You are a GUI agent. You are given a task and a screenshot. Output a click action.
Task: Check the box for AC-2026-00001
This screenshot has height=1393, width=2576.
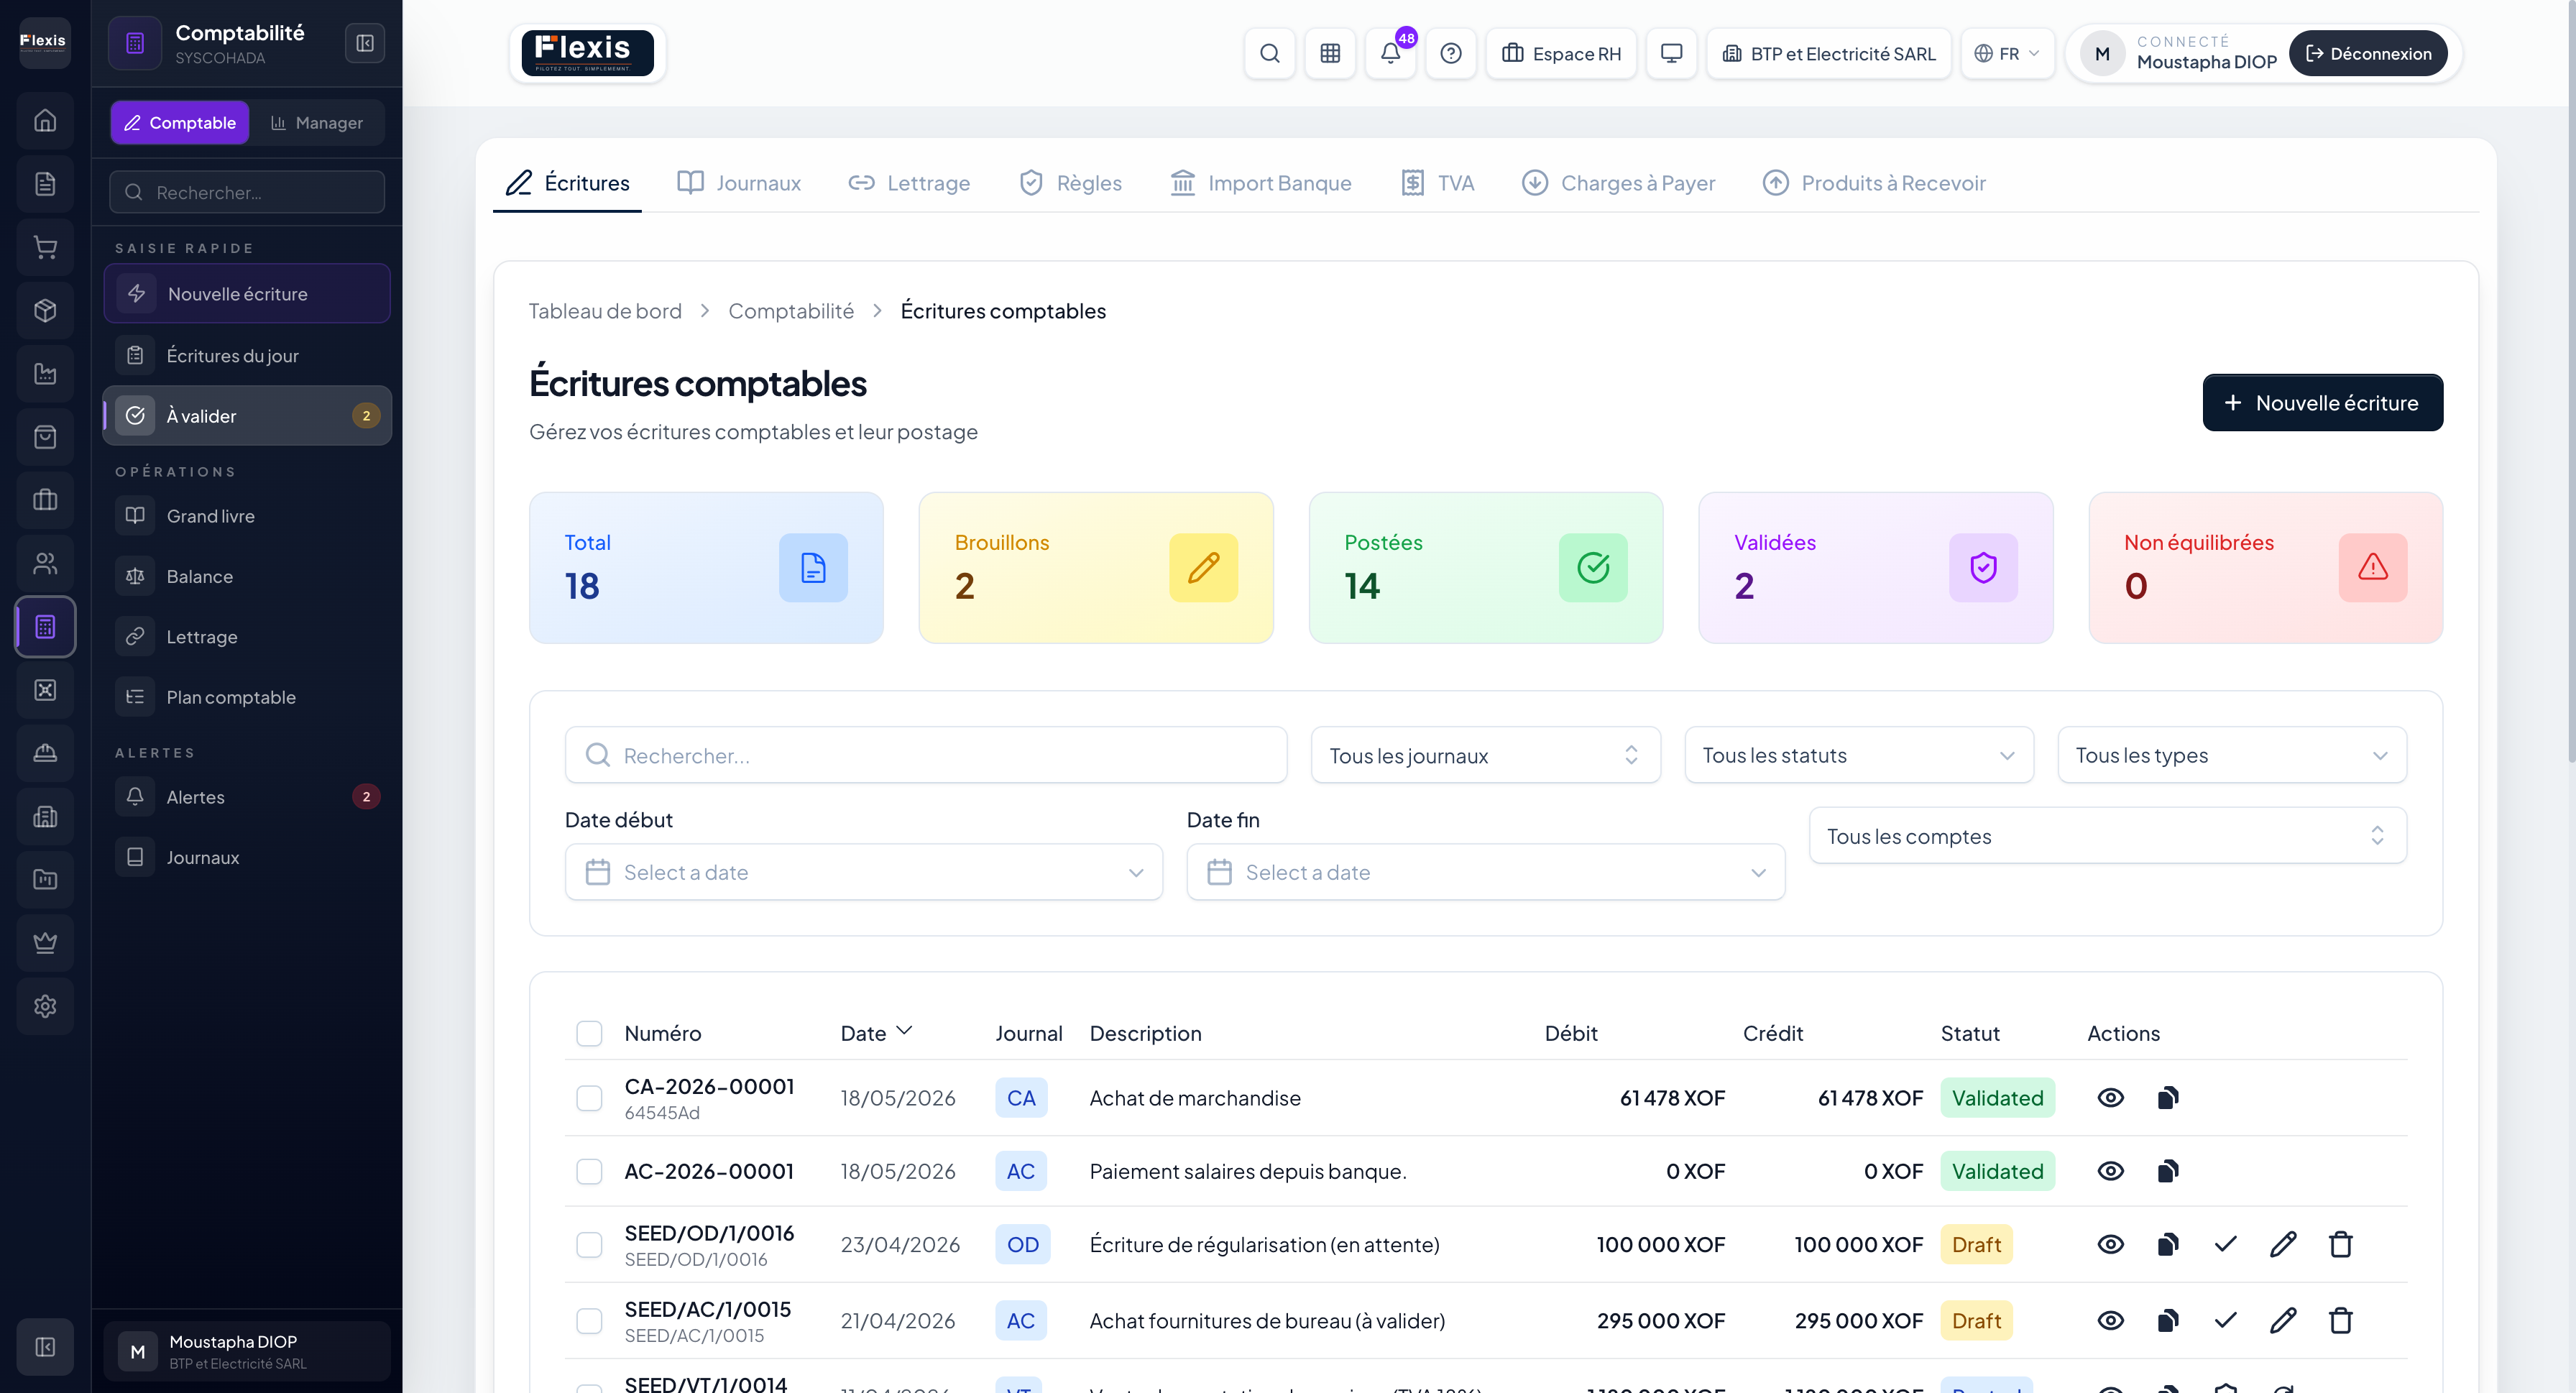coord(589,1171)
